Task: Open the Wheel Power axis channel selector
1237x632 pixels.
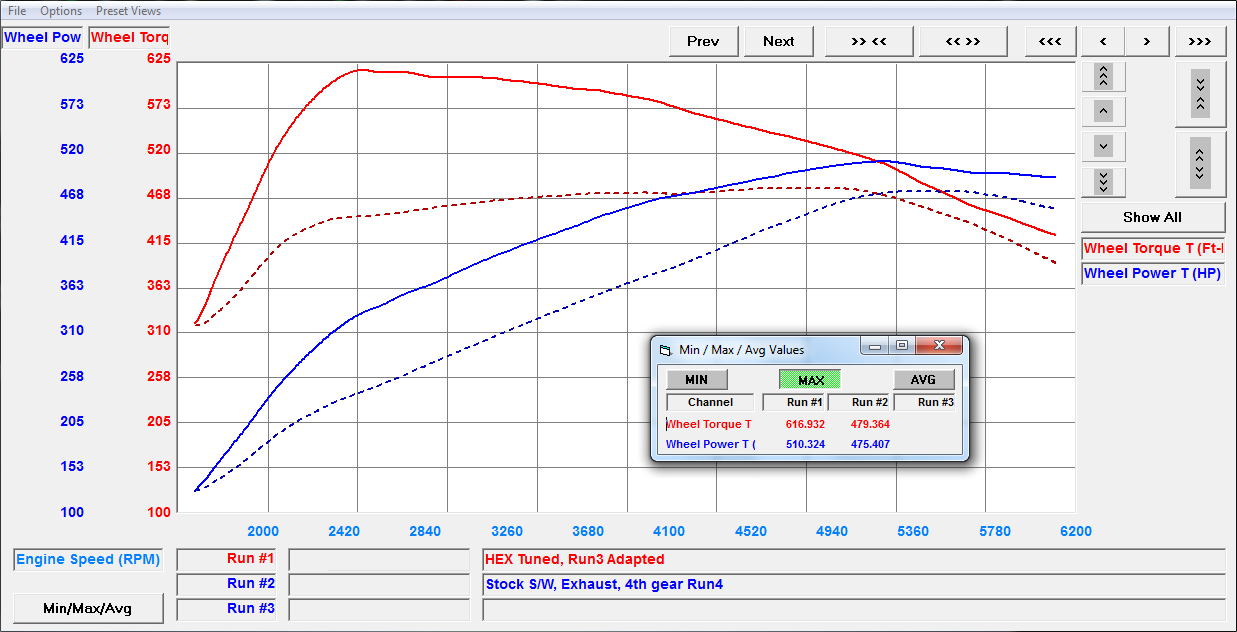Action: (43, 38)
